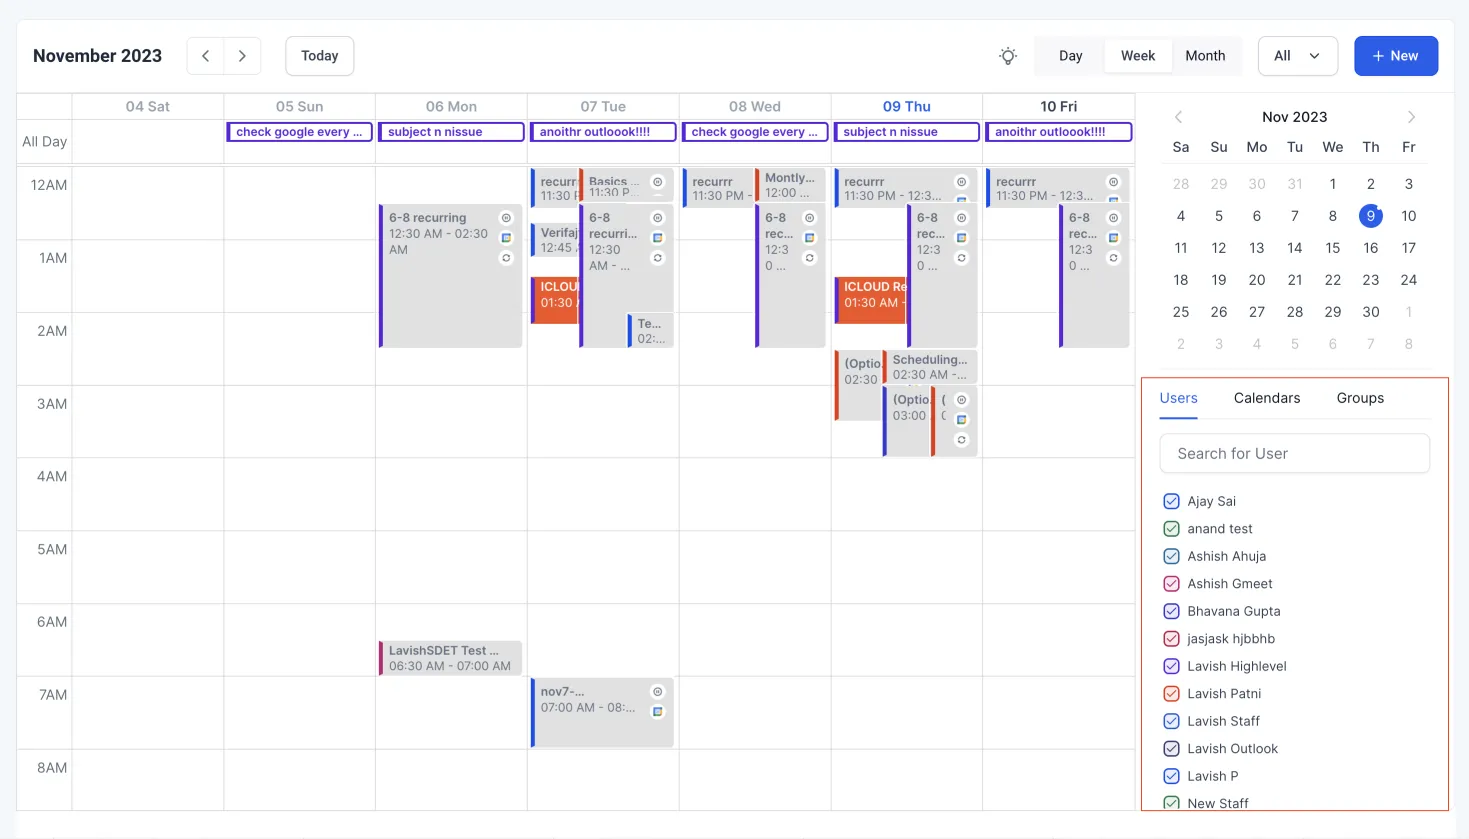Go to next week with right arrow
Viewport: 1469px width, 839px height.
pyautogui.click(x=242, y=56)
